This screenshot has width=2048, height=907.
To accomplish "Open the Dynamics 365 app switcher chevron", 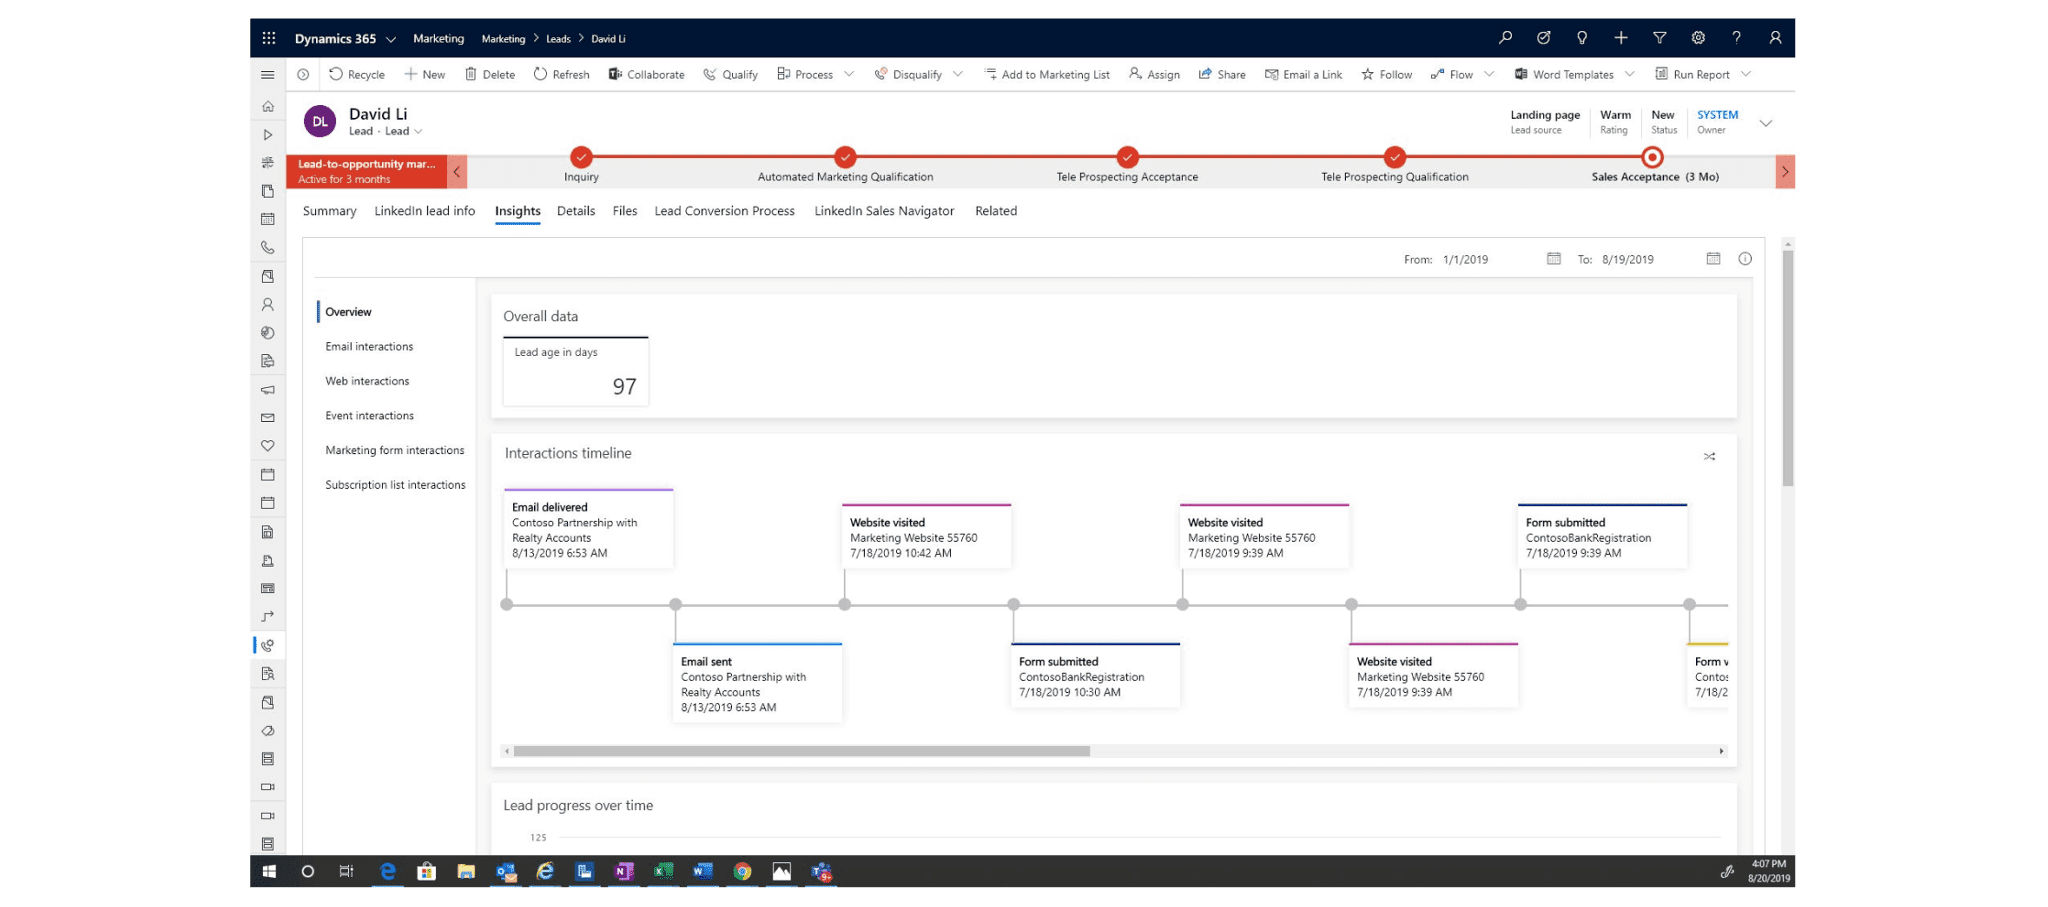I will pyautogui.click(x=391, y=39).
